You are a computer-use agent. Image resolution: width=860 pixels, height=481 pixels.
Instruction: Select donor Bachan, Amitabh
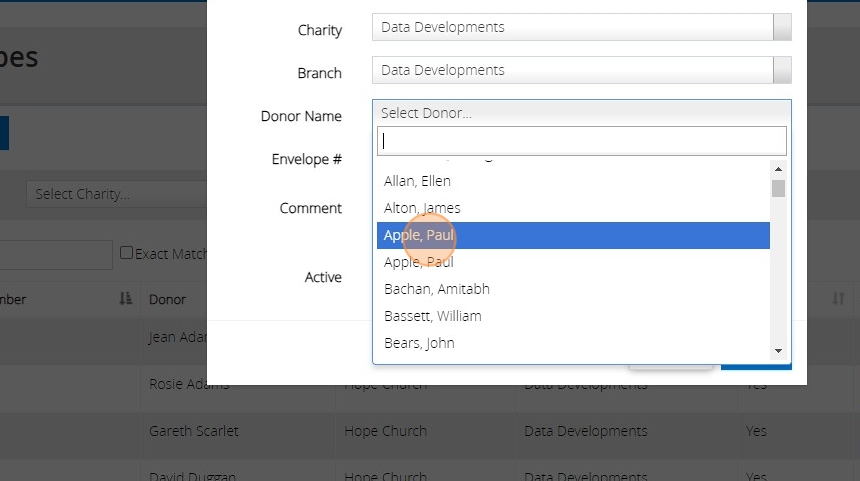(573, 289)
